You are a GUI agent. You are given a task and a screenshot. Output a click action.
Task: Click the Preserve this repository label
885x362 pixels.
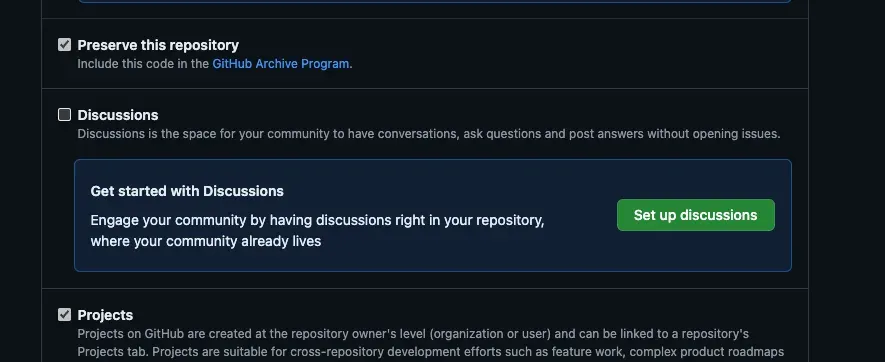[x=158, y=45]
